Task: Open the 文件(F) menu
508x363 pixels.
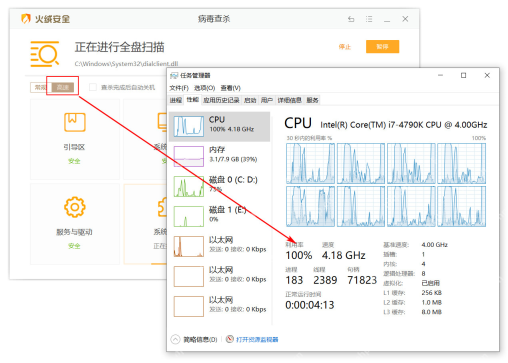Action: coord(179,88)
